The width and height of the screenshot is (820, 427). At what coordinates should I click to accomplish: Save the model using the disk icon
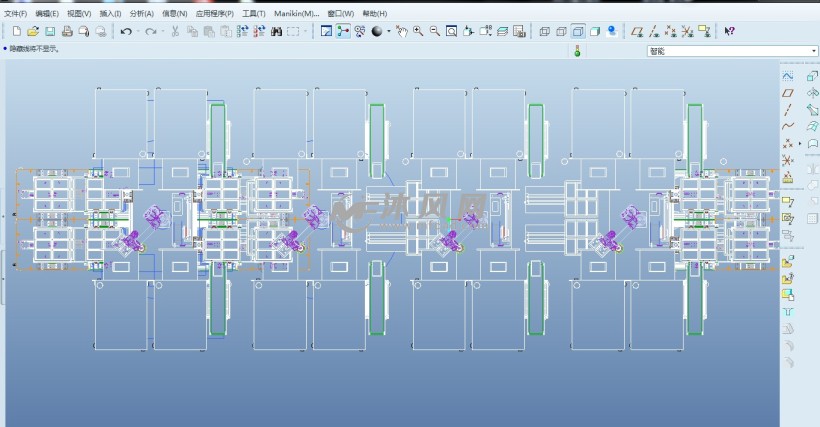coord(49,32)
